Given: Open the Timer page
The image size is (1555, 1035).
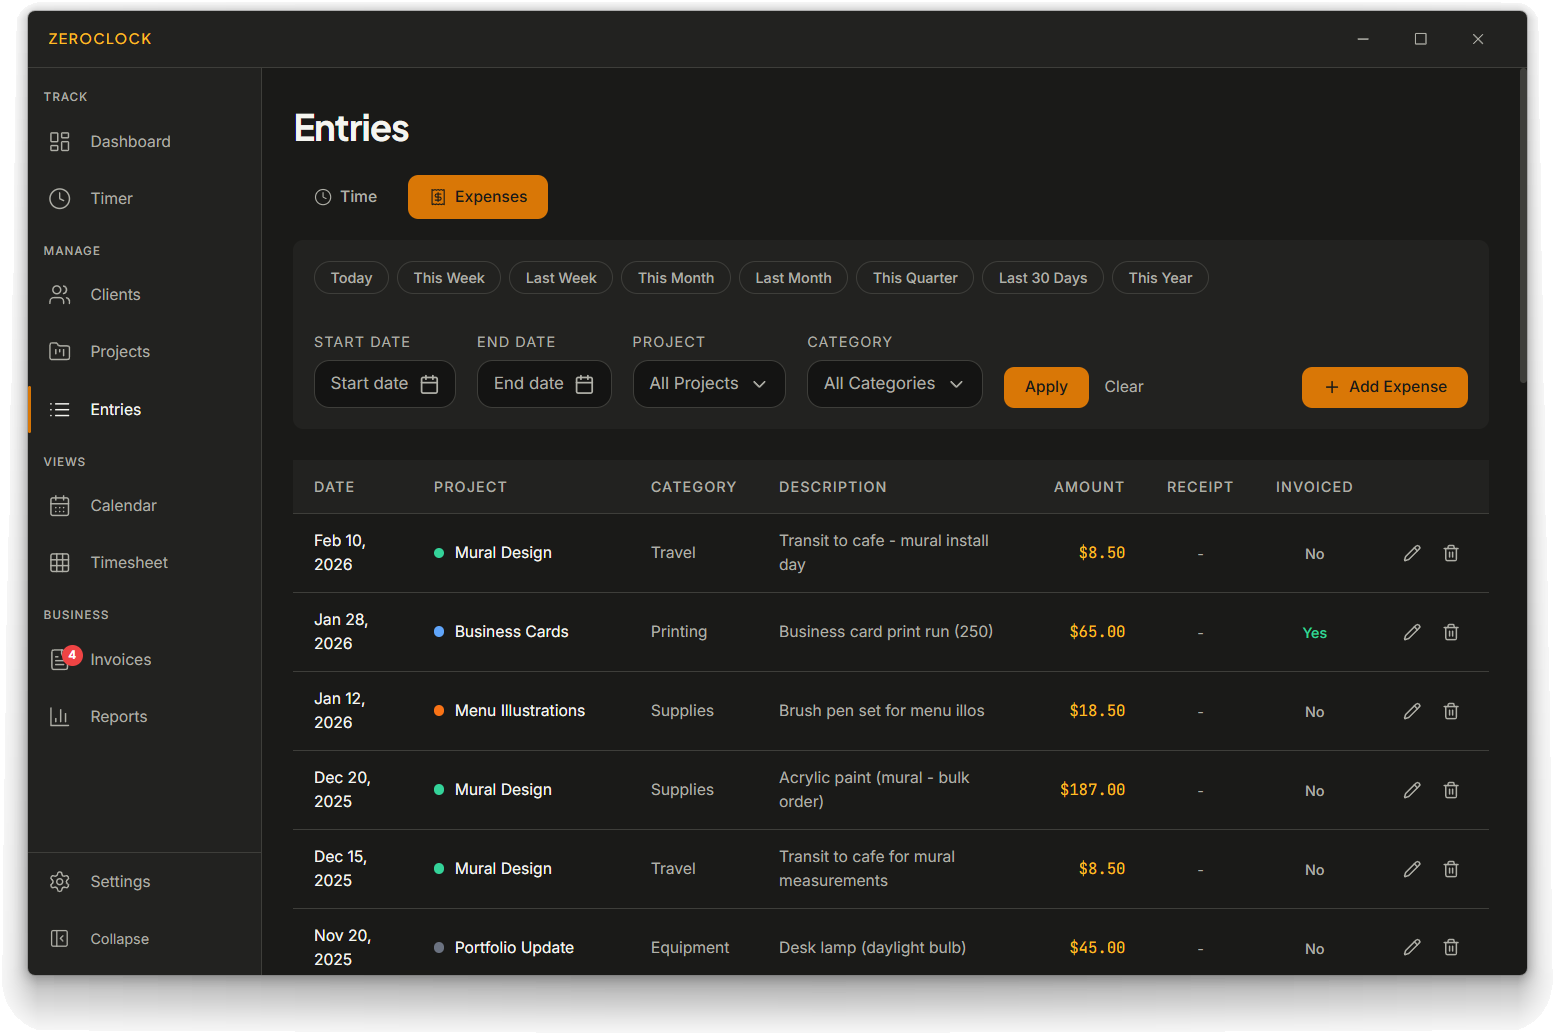Looking at the screenshot, I should coord(111,199).
